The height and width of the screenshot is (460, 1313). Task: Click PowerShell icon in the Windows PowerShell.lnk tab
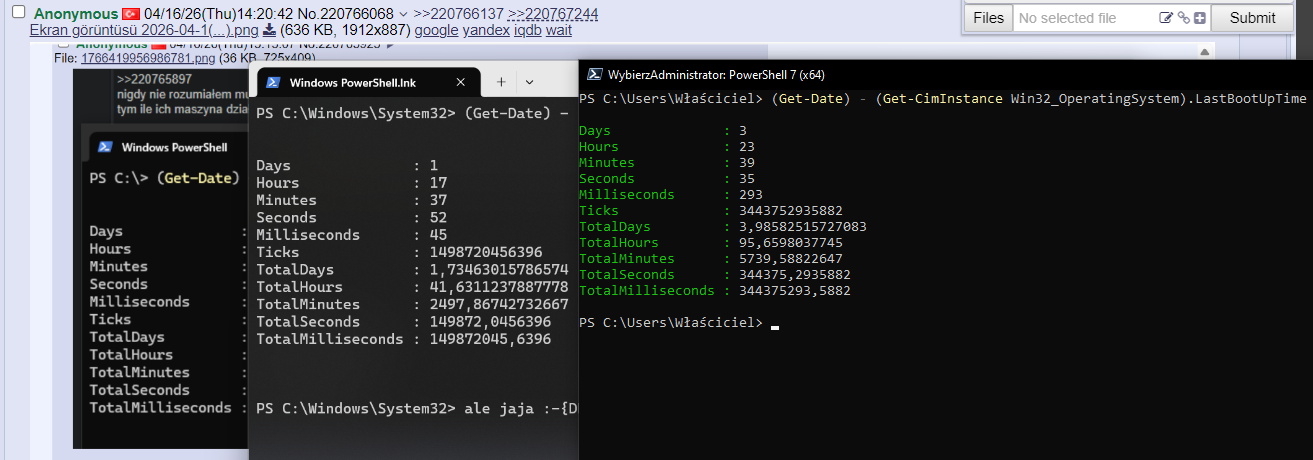tap(272, 82)
